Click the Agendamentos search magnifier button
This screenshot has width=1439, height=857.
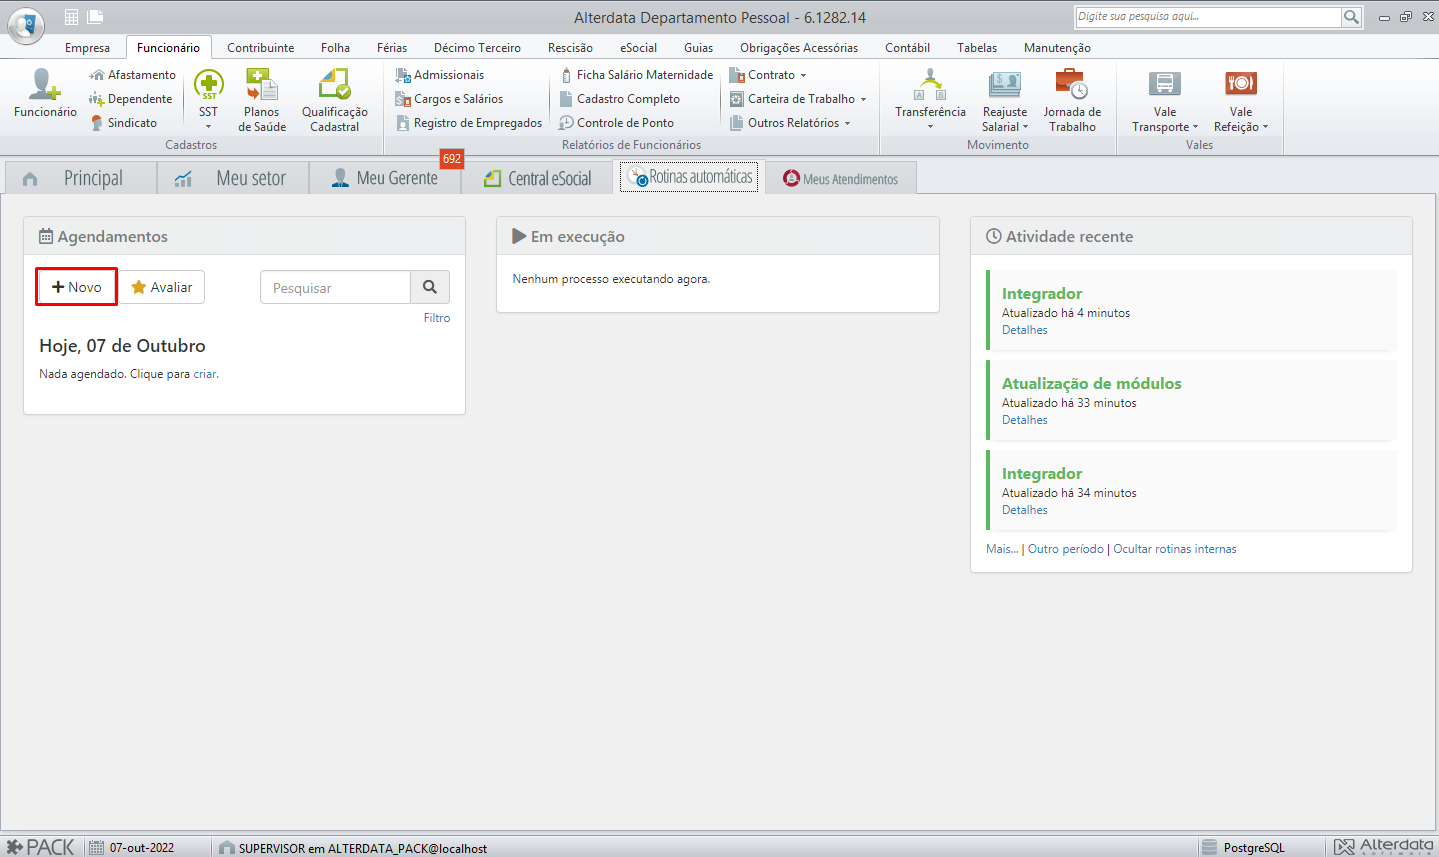pyautogui.click(x=430, y=287)
